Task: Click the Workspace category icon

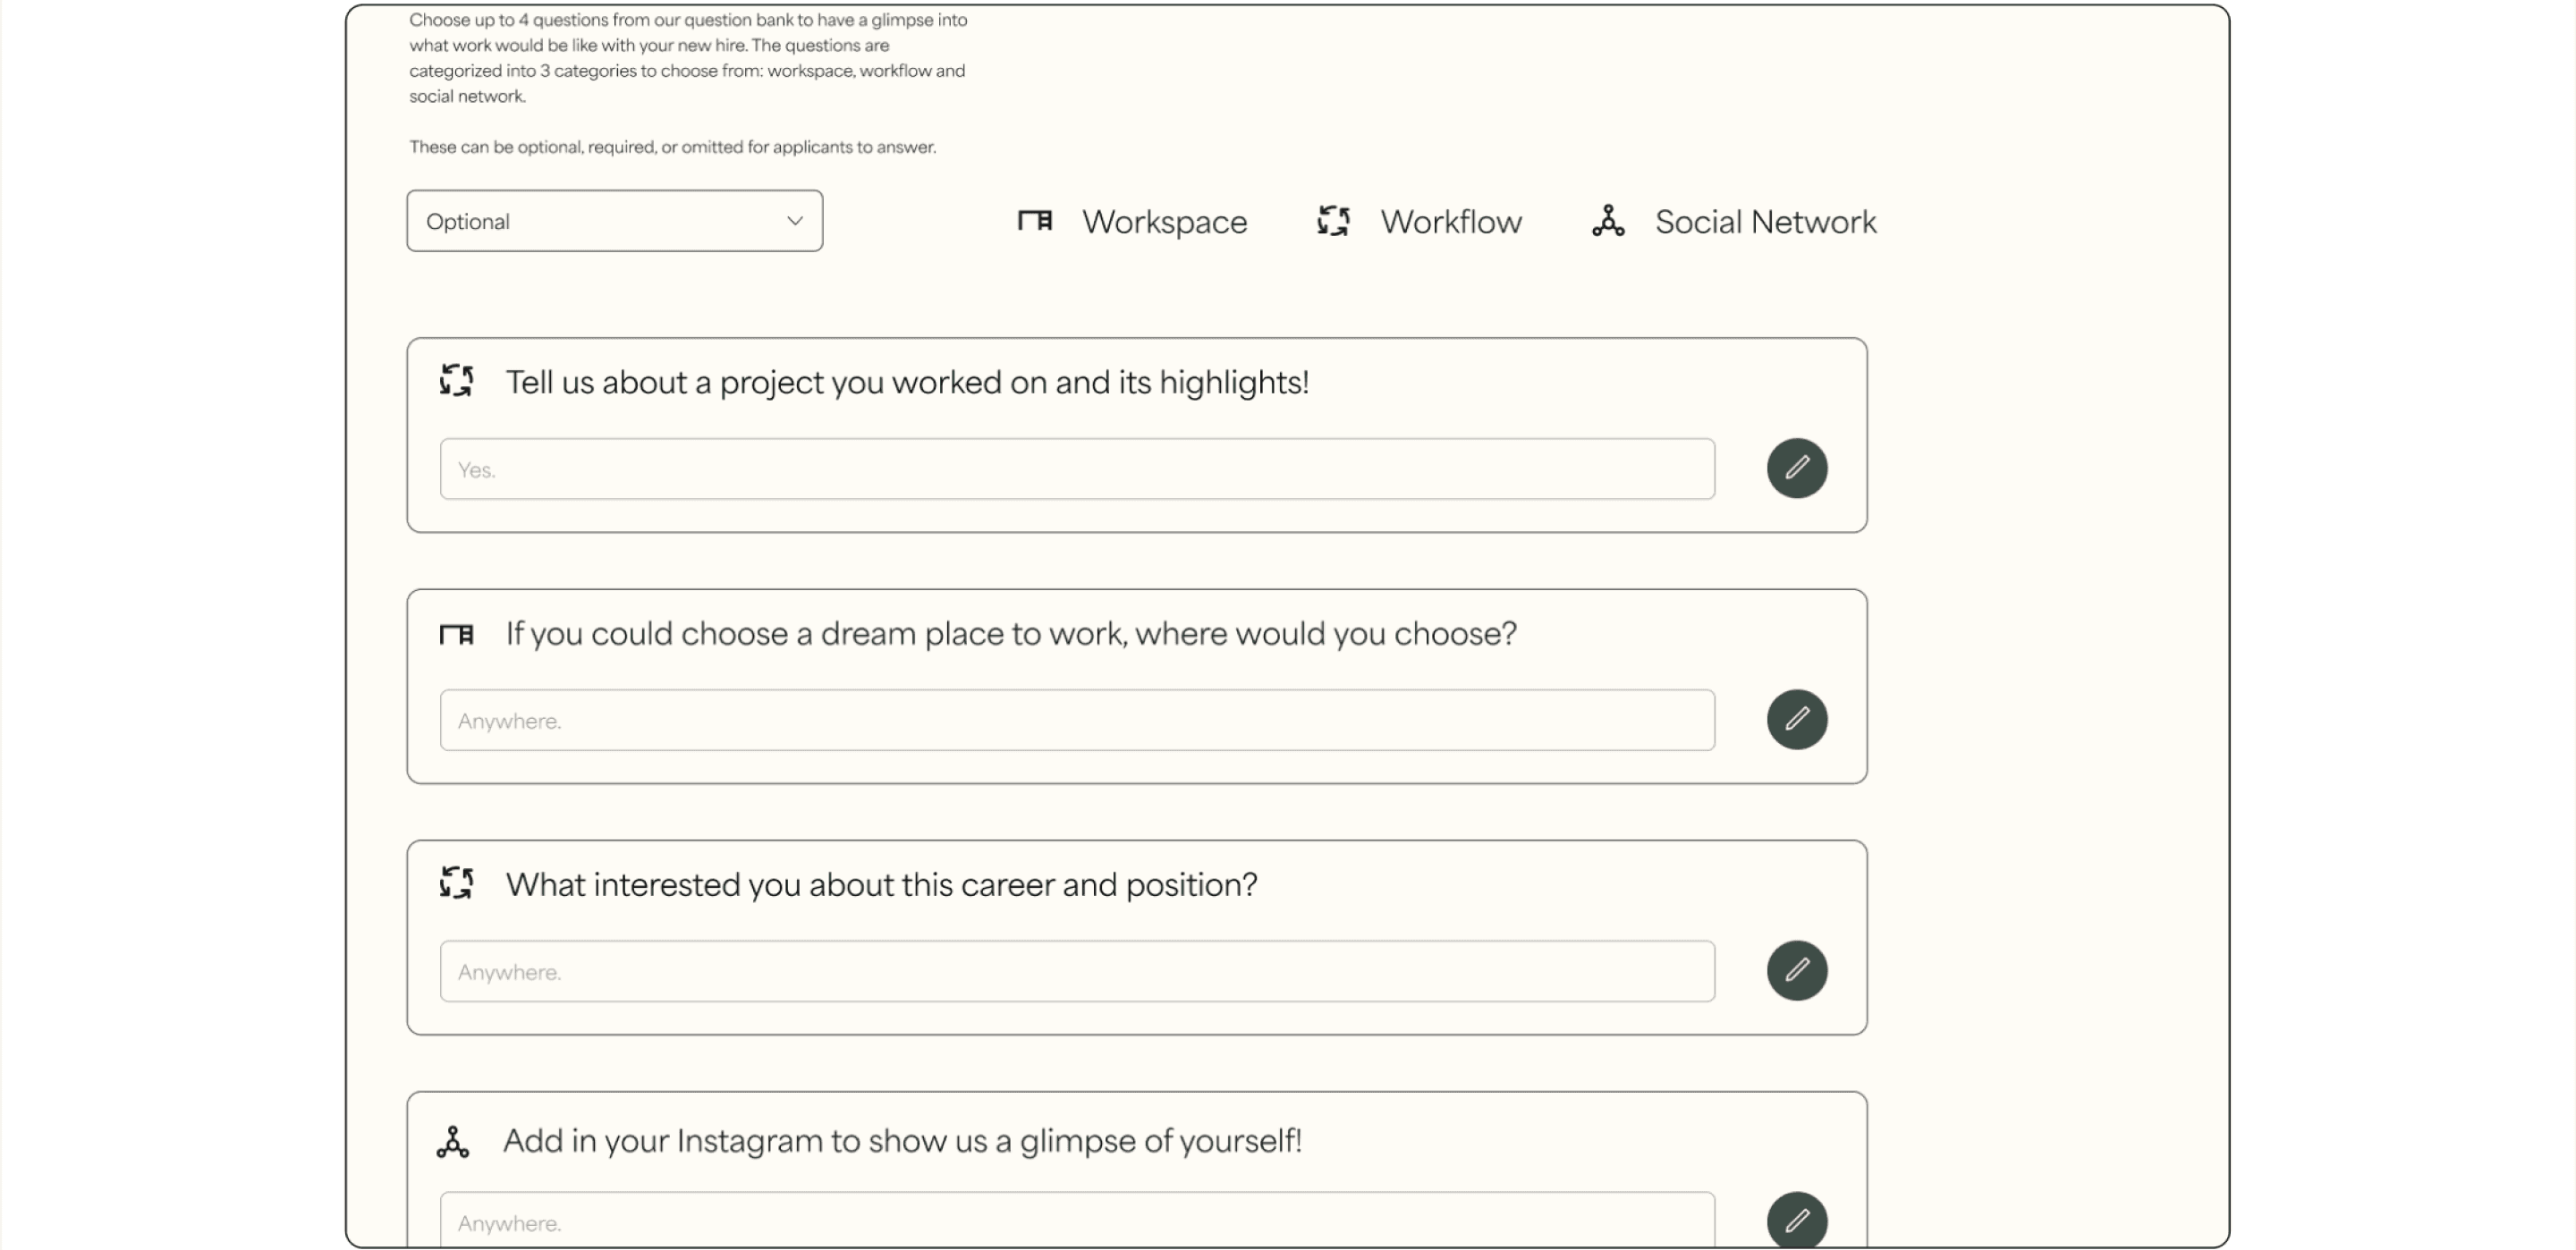Action: (x=1035, y=221)
